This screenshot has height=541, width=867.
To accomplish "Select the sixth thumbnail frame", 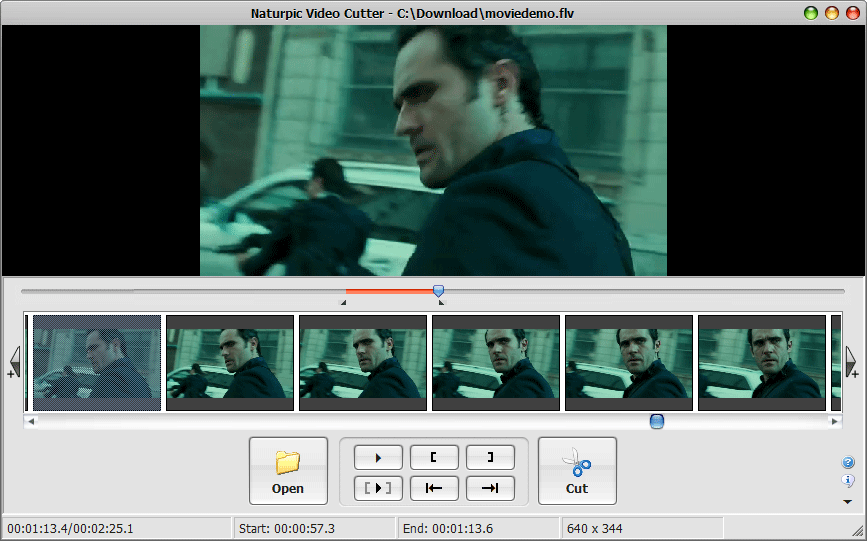I will click(x=762, y=363).
